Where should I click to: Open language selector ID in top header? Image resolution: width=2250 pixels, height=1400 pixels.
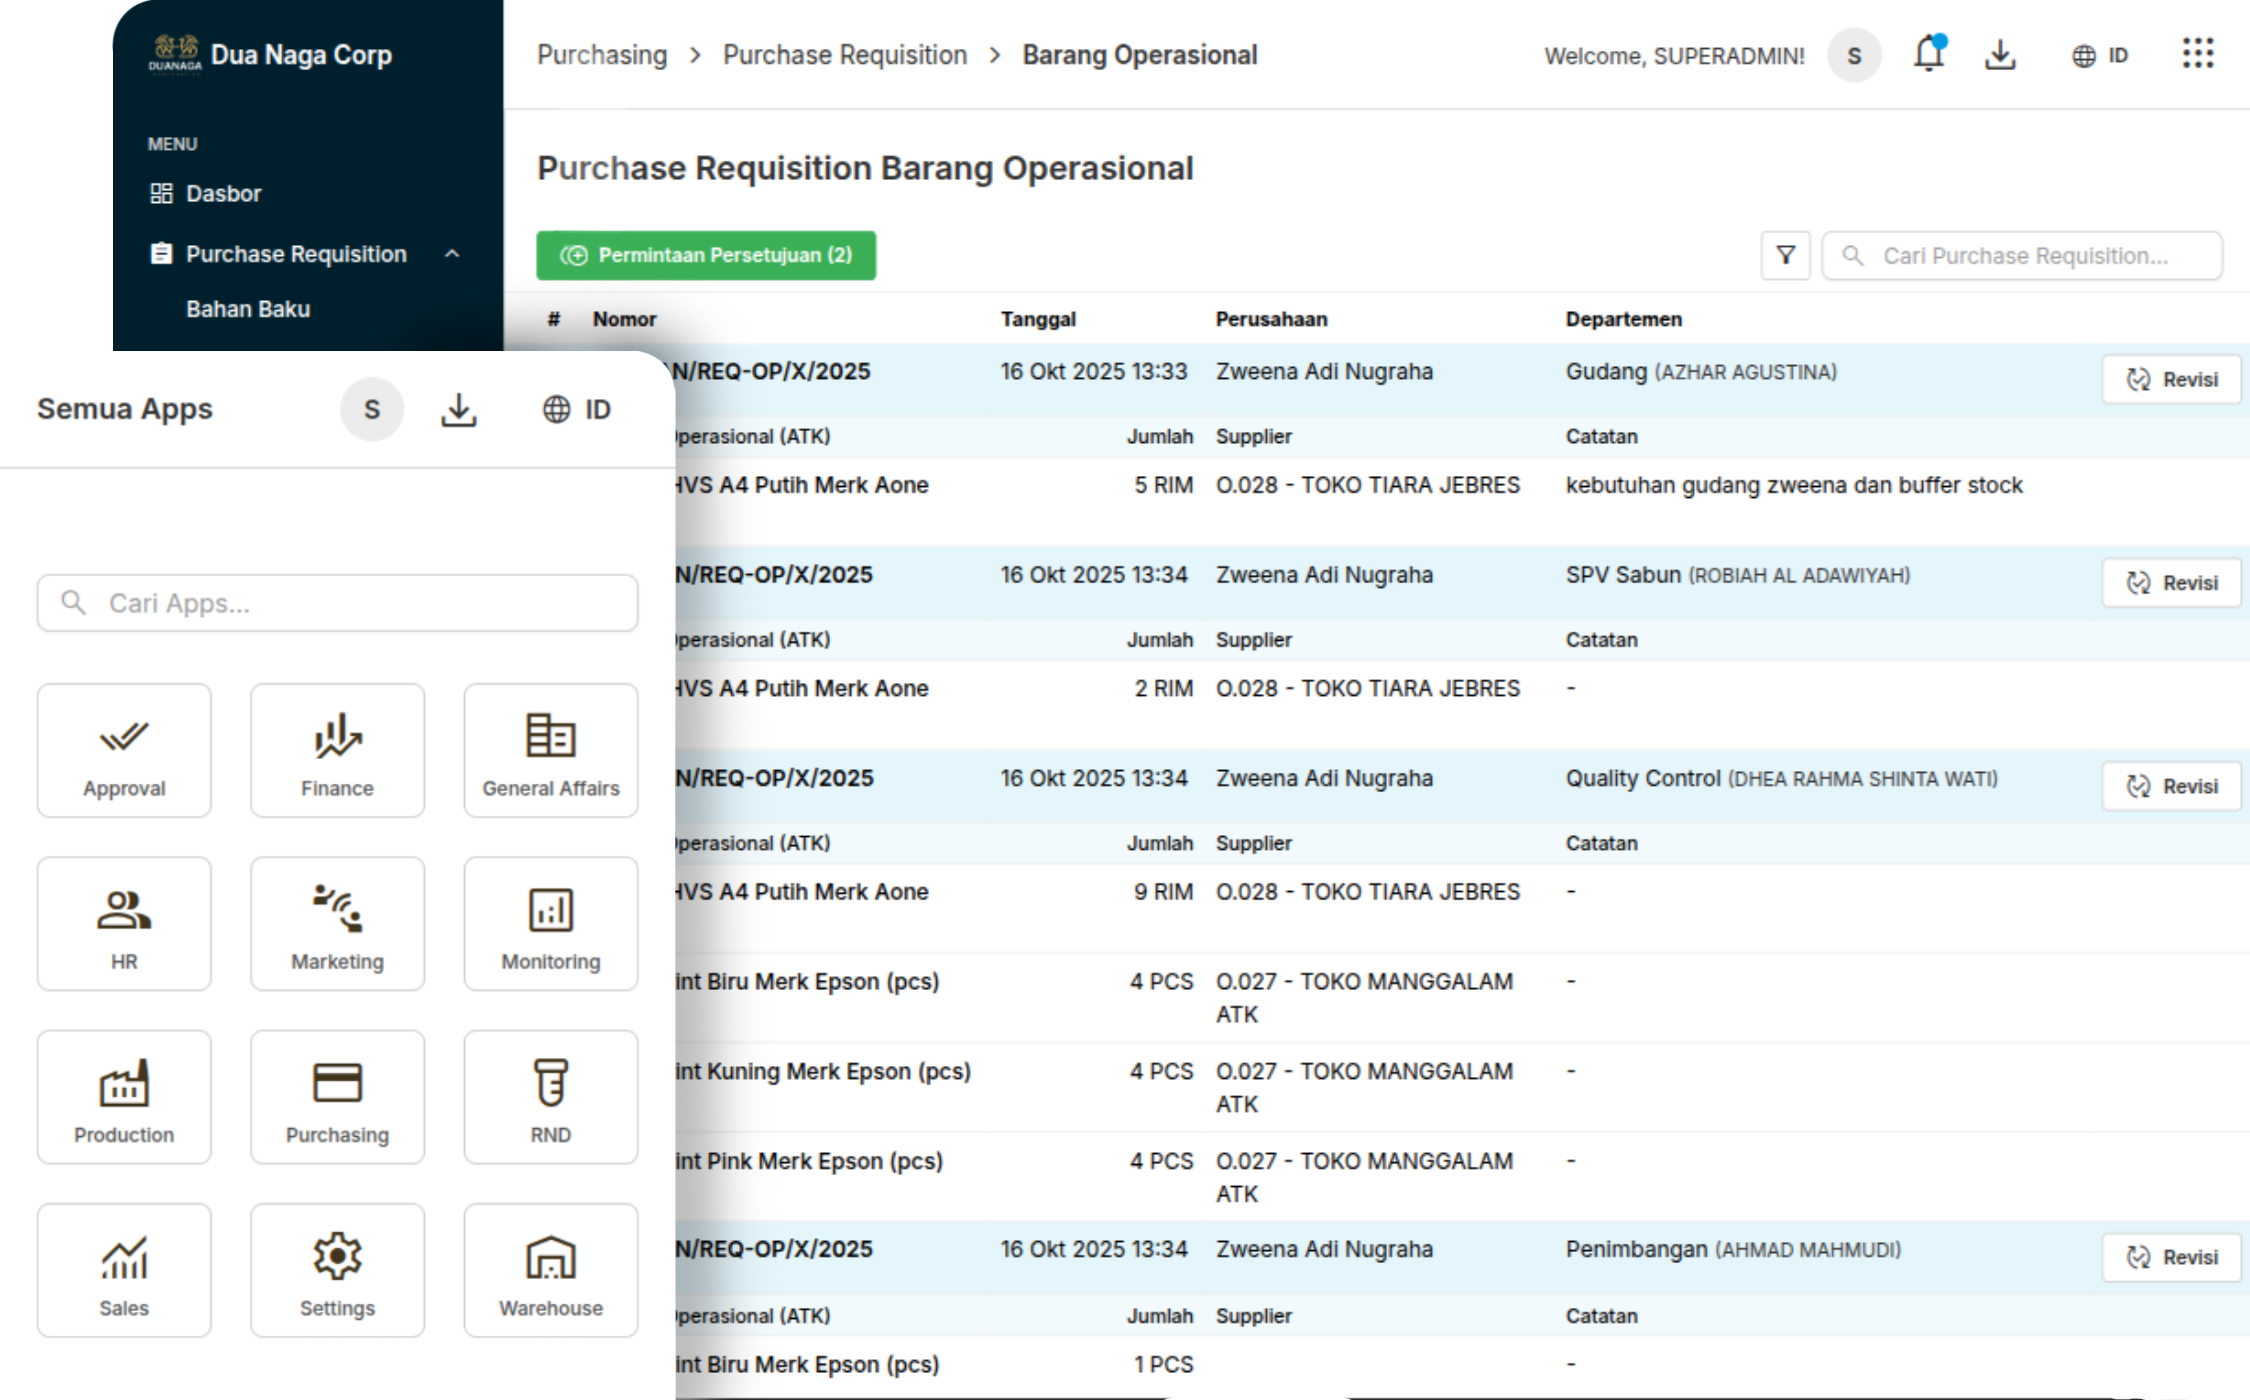[2100, 56]
